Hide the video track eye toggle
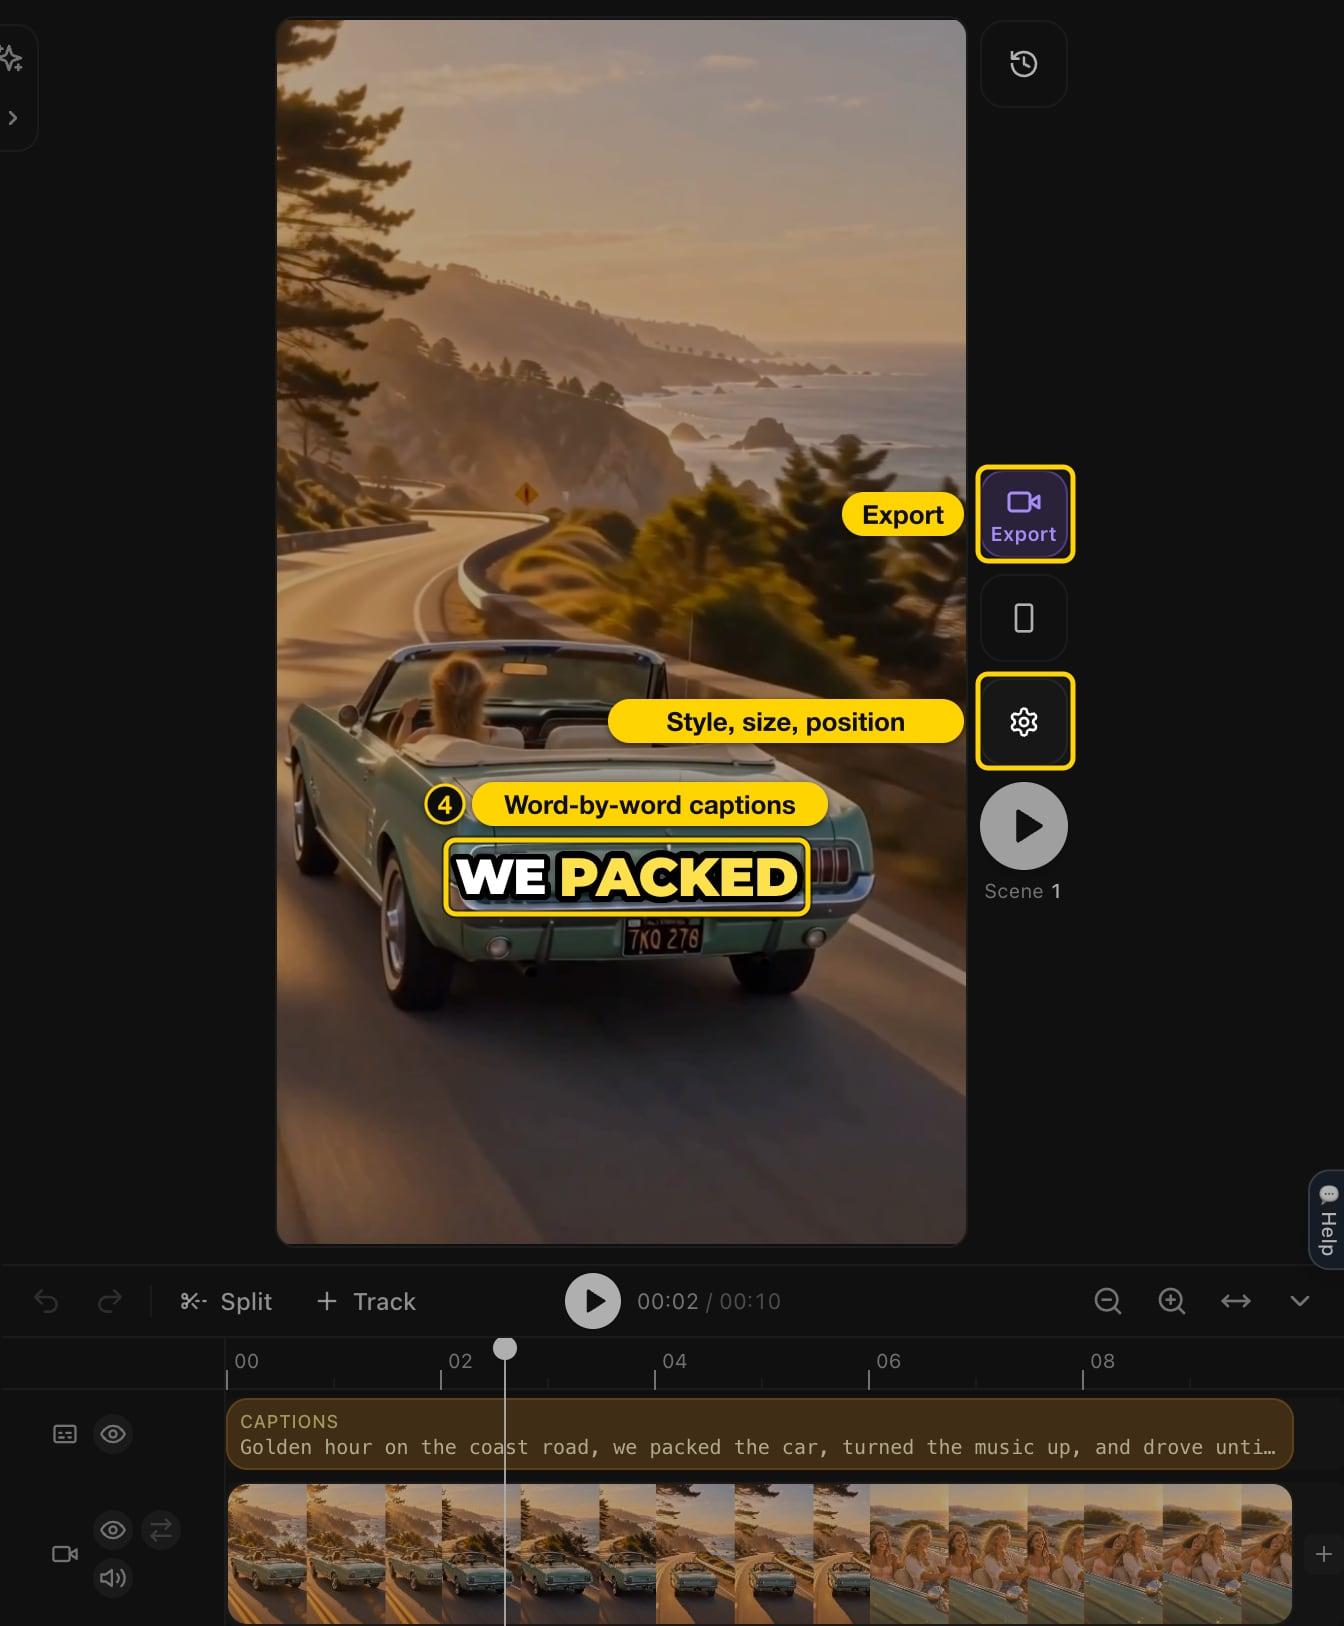The height and width of the screenshot is (1626, 1344). coord(113,1530)
